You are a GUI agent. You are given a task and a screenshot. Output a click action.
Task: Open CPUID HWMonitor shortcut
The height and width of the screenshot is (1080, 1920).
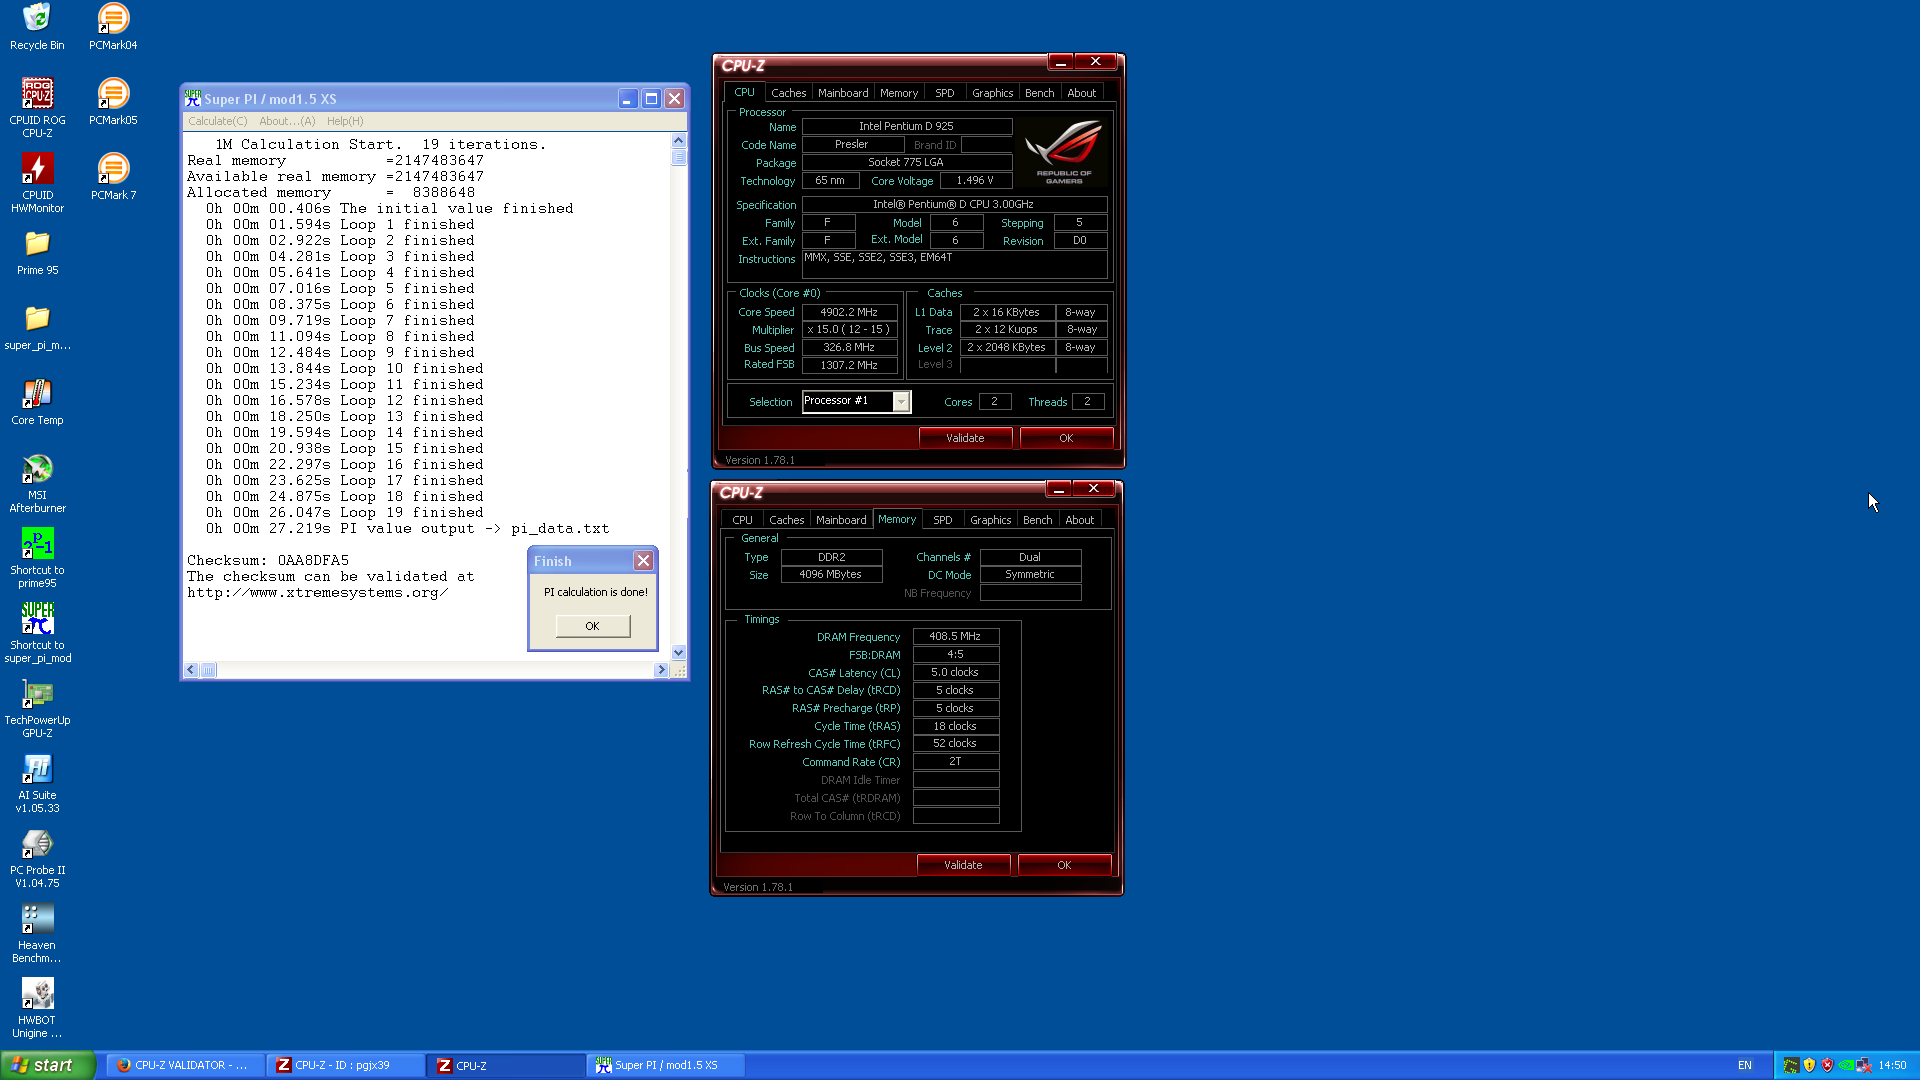click(37, 183)
